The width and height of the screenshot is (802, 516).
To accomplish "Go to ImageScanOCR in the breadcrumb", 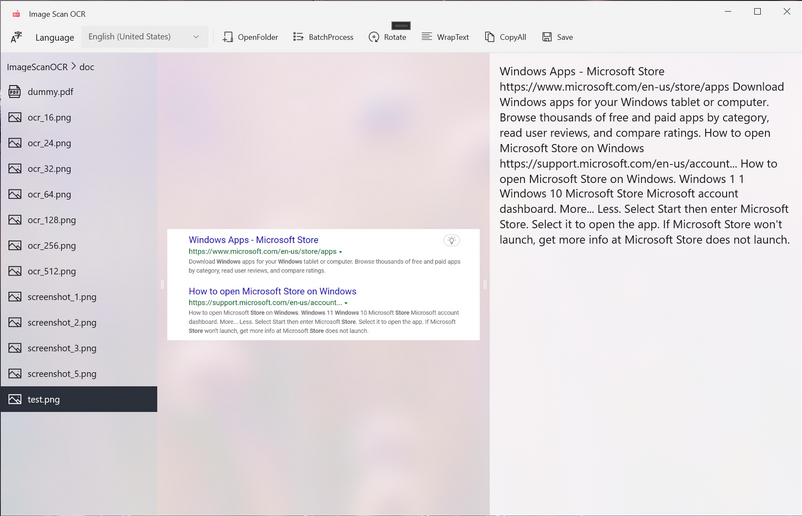I will 37,67.
